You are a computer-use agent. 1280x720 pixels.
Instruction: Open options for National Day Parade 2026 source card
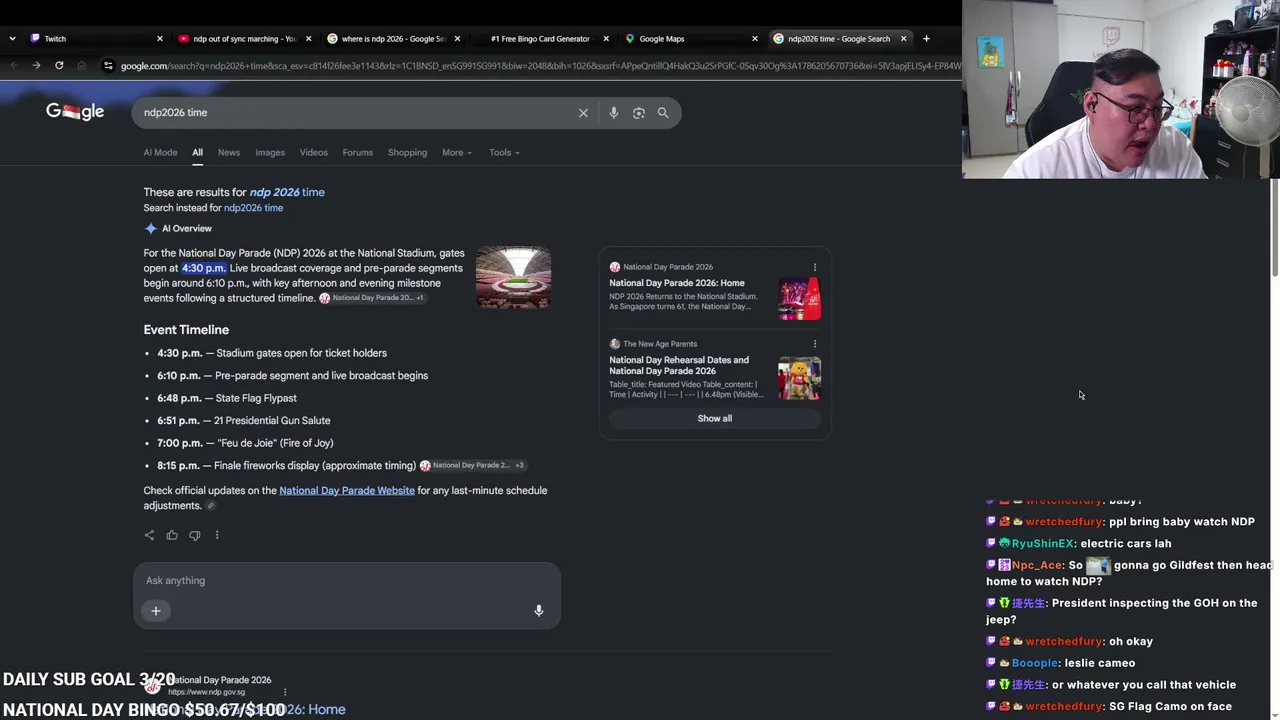[815, 267]
